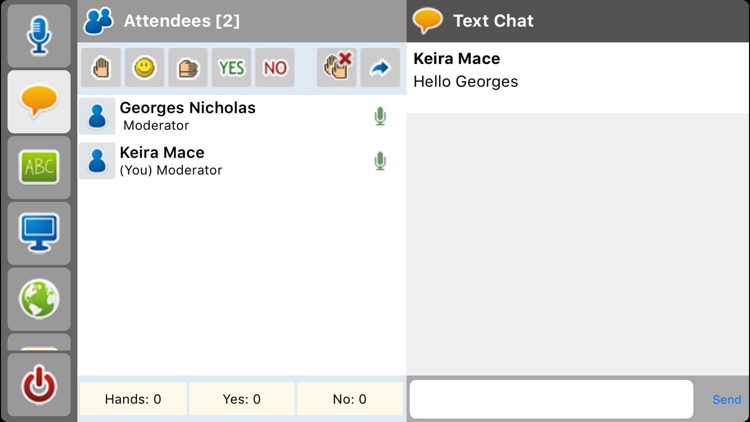Click the red power exit button
Viewport: 750px width, 422px height.
pyautogui.click(x=39, y=386)
